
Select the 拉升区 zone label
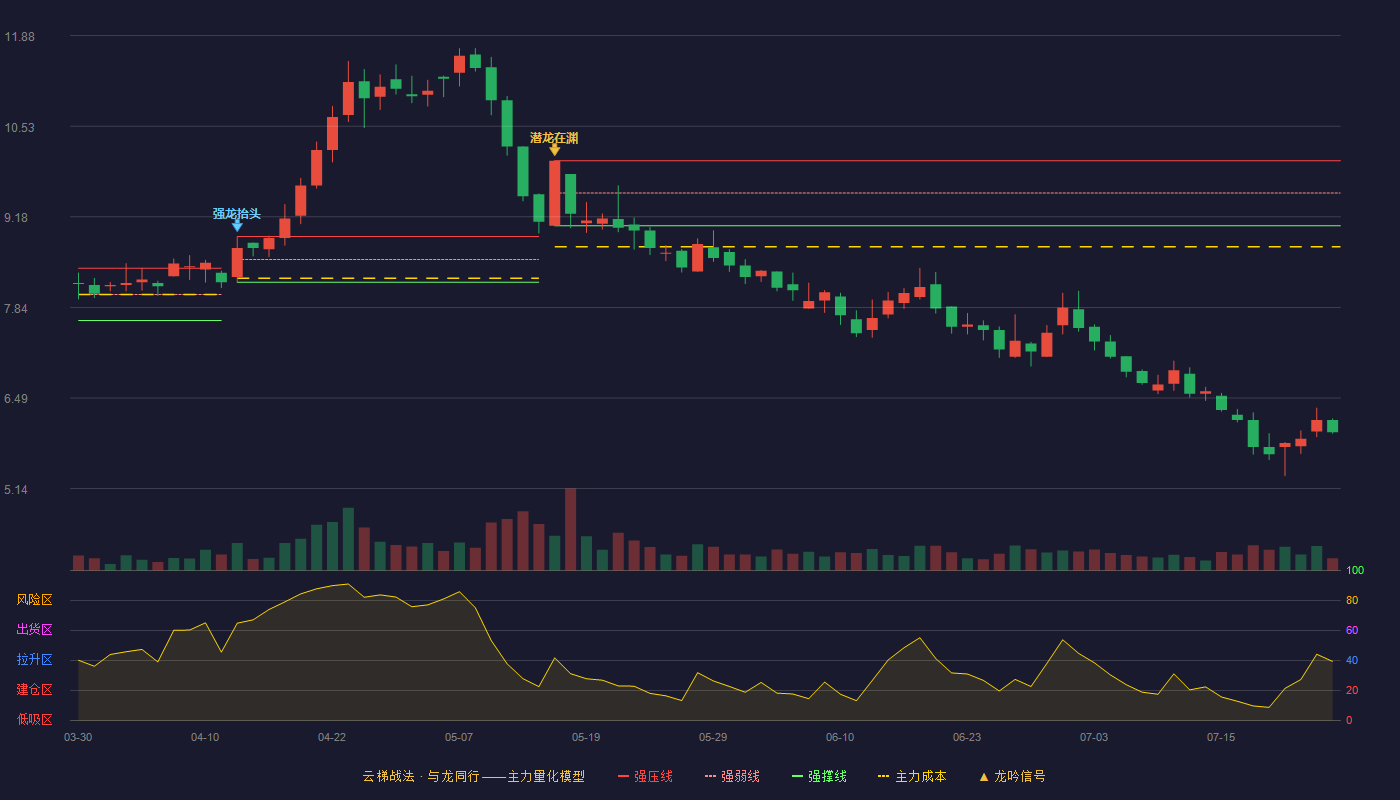pyautogui.click(x=34, y=660)
